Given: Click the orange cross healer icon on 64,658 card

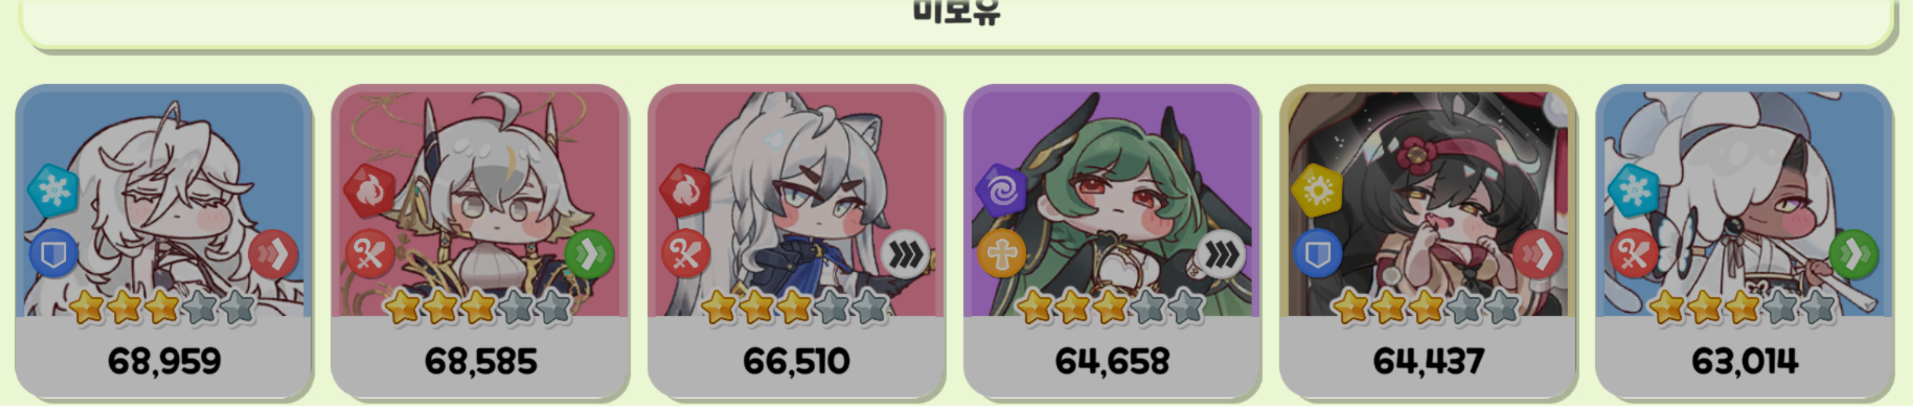Looking at the screenshot, I should pos(1002,255).
